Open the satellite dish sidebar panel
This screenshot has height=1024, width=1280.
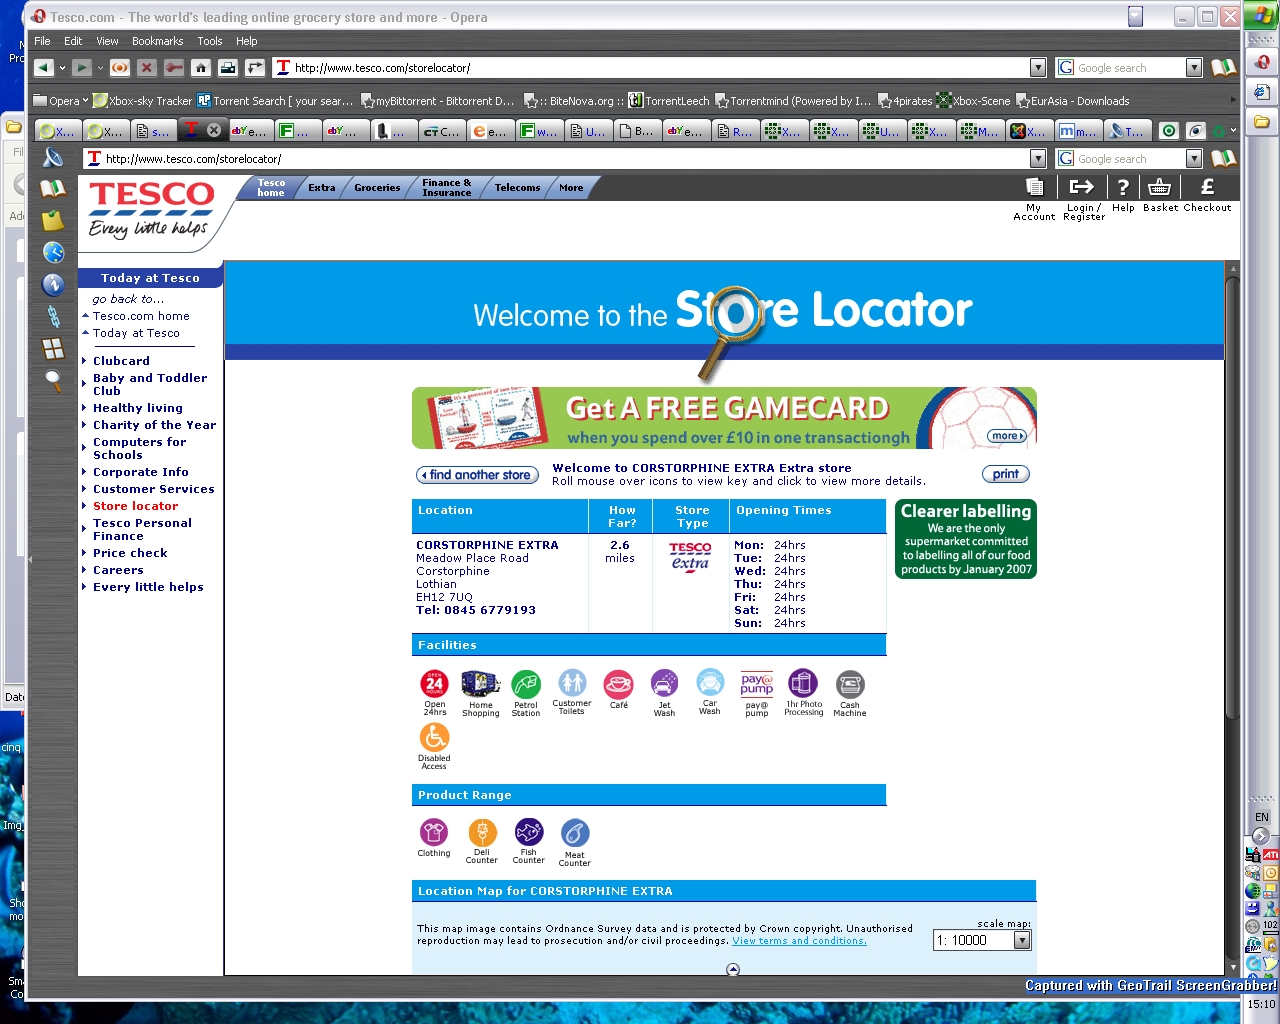pos(53,158)
